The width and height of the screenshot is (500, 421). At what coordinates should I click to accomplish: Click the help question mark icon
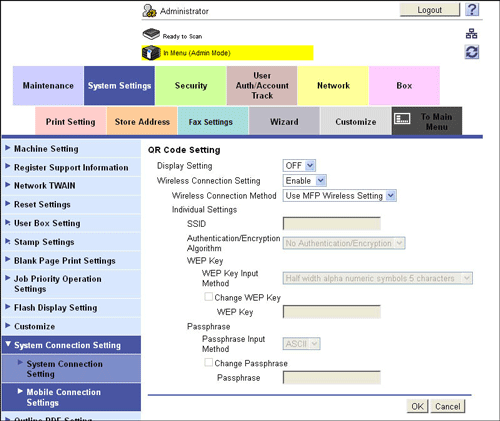472,10
